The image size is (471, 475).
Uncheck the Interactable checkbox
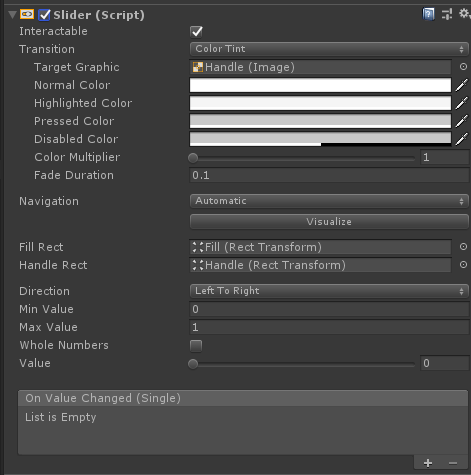pos(196,32)
